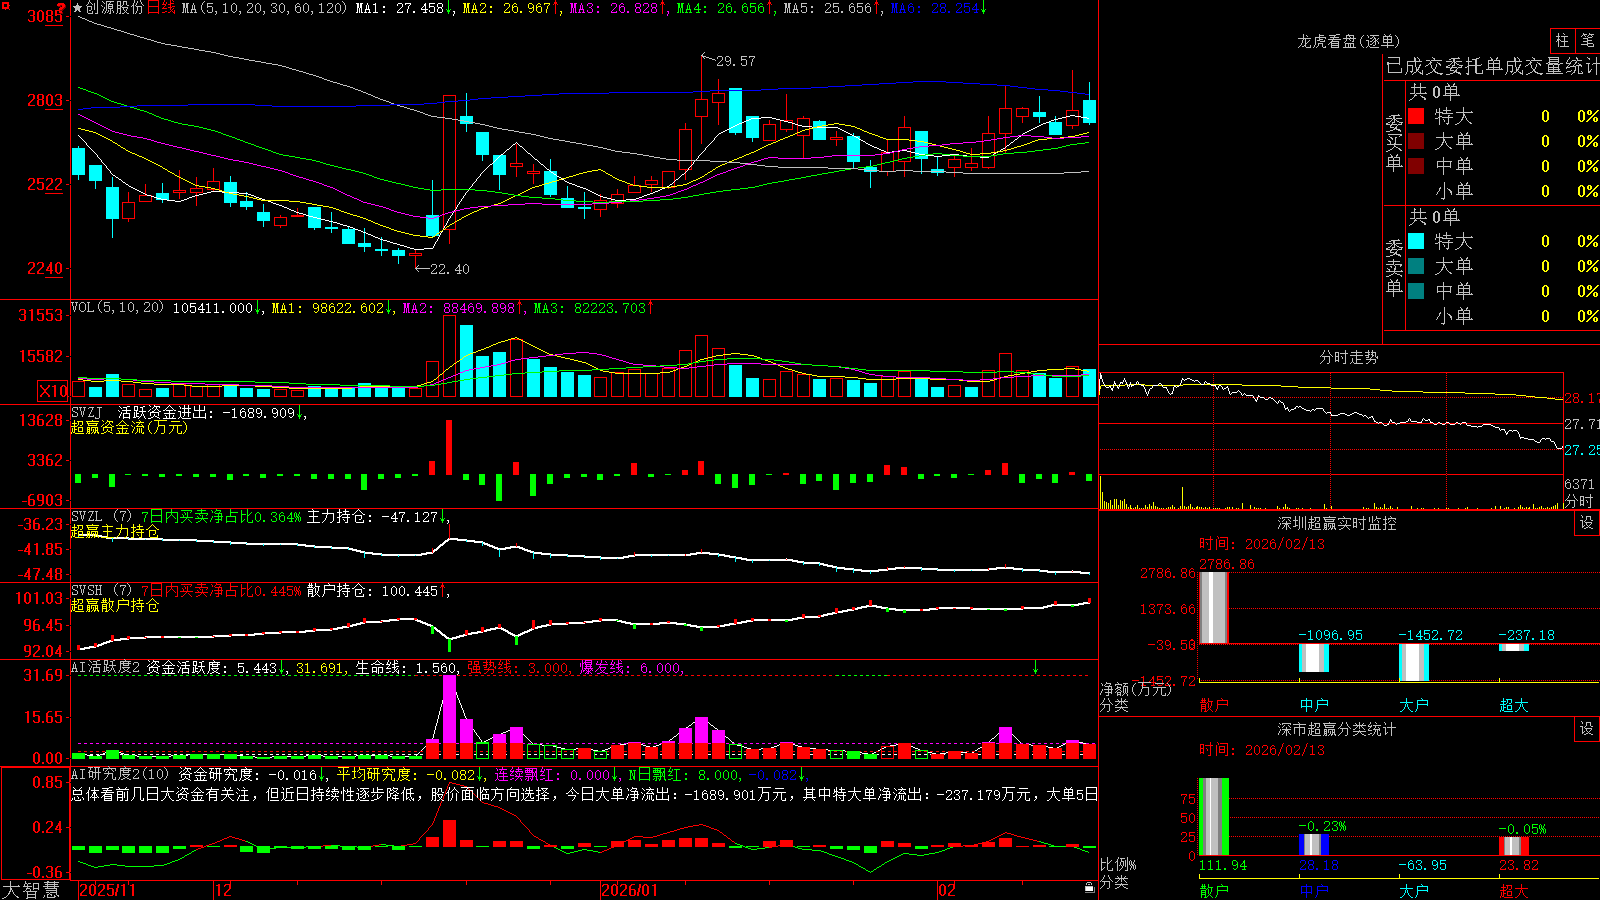Click the AI活跃度2 indicator label
The image size is (1600, 900).
coord(106,667)
